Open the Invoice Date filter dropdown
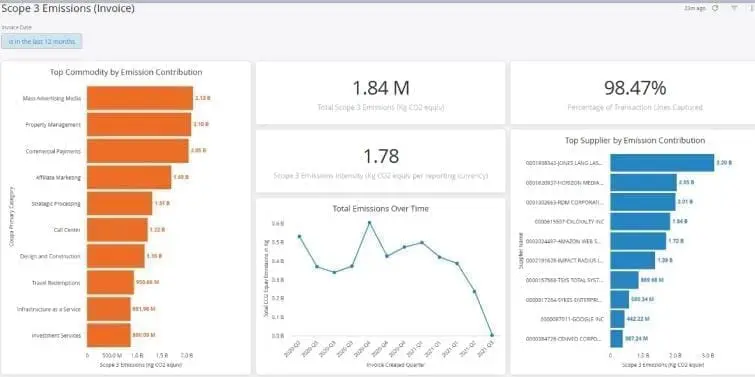This screenshot has height=377, width=755. (42, 41)
